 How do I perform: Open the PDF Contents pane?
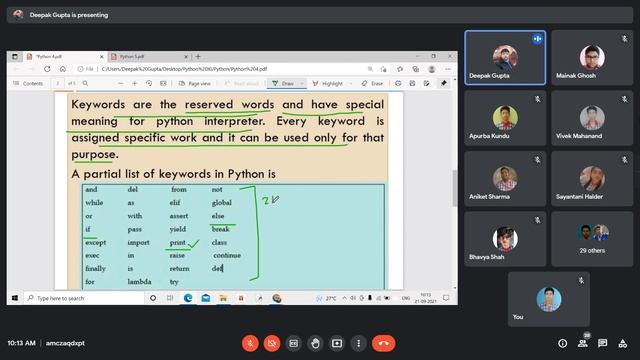coord(28,83)
